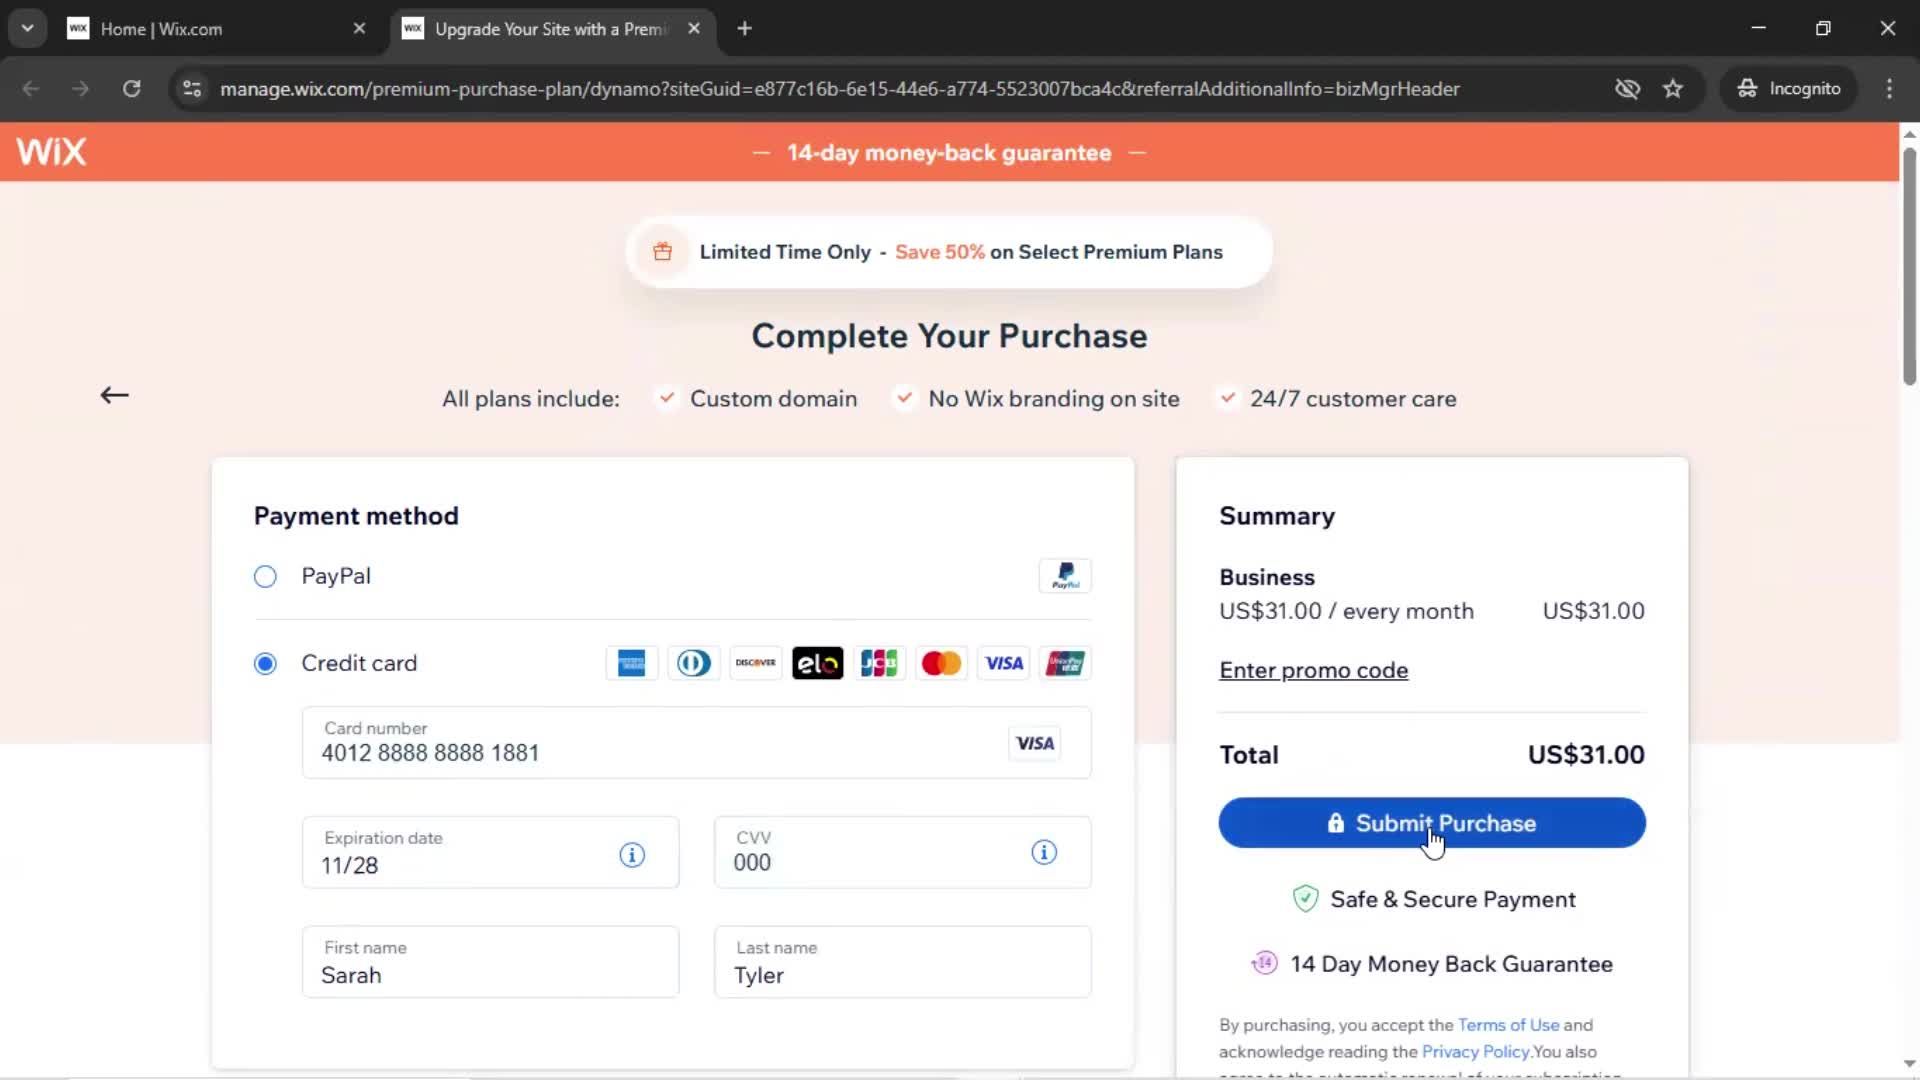Click the Mastercard icon
Screen dimensions: 1920x1080
(941, 663)
